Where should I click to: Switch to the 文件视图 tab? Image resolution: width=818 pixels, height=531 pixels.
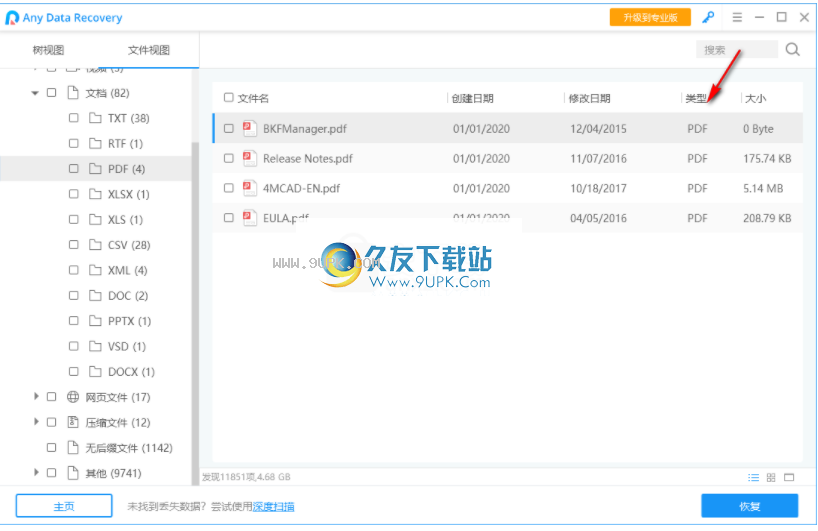(x=149, y=50)
